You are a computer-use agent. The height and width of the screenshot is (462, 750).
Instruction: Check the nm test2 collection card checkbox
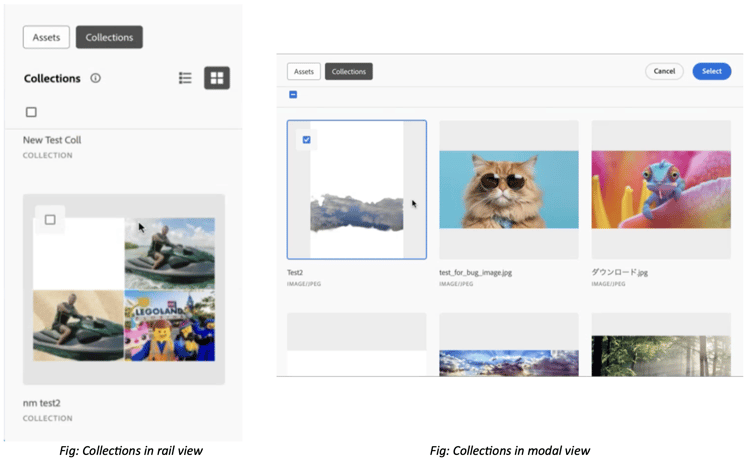tap(50, 220)
